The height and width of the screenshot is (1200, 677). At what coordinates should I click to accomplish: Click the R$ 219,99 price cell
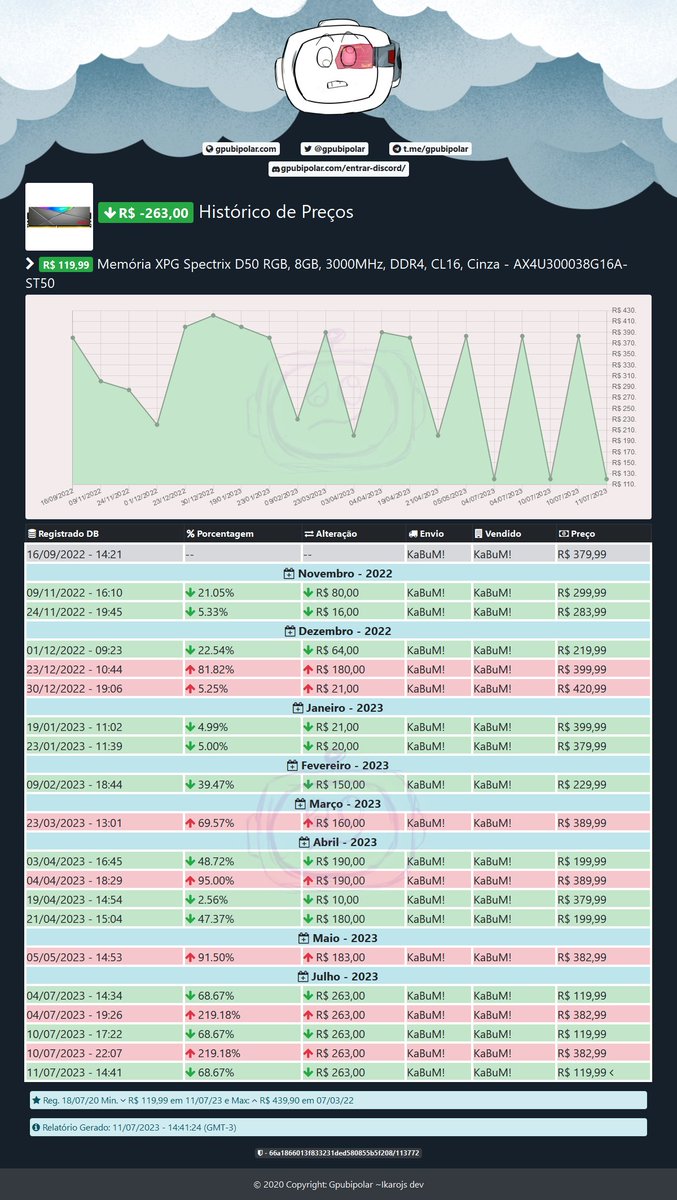(x=603, y=650)
